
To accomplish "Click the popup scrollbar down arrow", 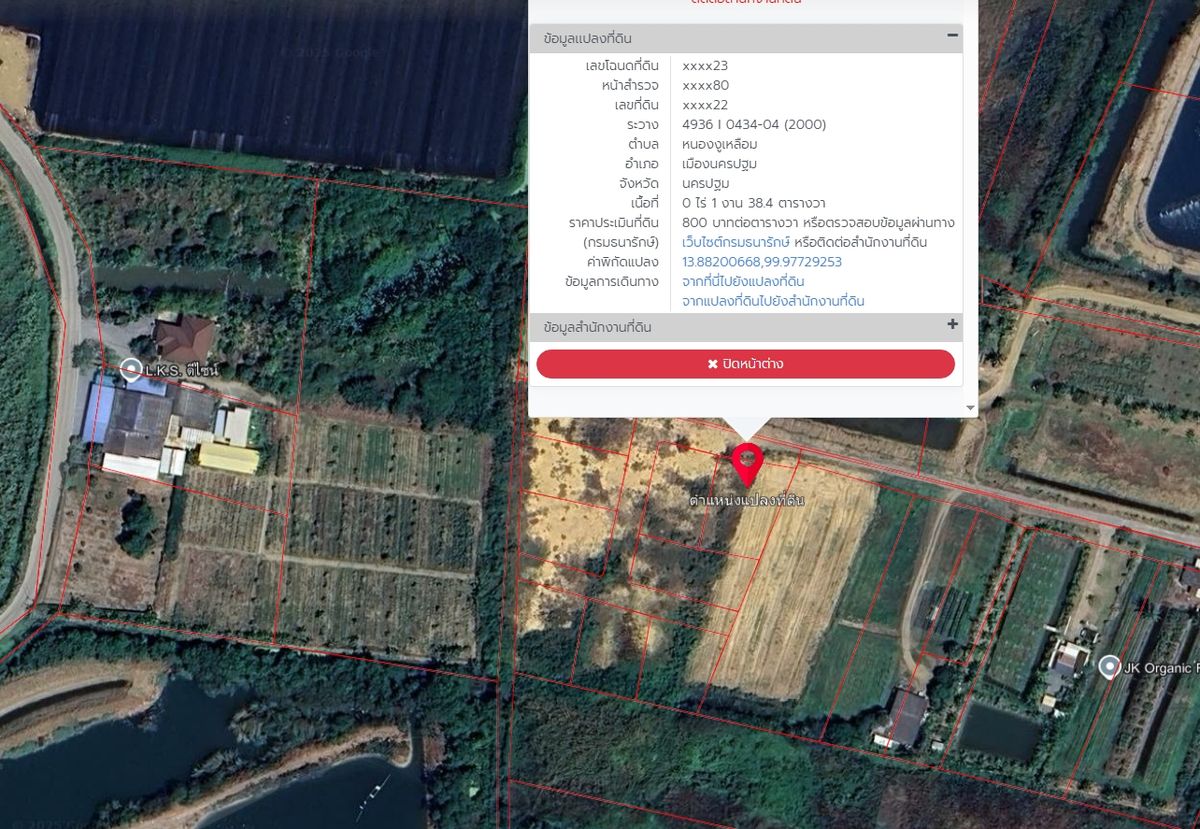I will click(970, 408).
